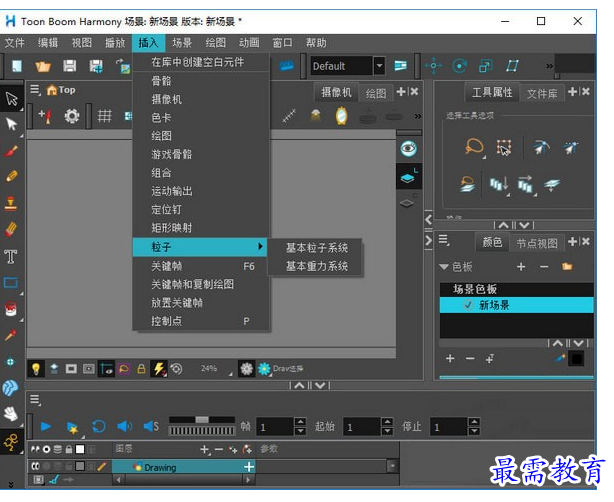This screenshot has width=614, height=502.
Task: Click the Scale tool in top toolbar
Action: (x=486, y=66)
